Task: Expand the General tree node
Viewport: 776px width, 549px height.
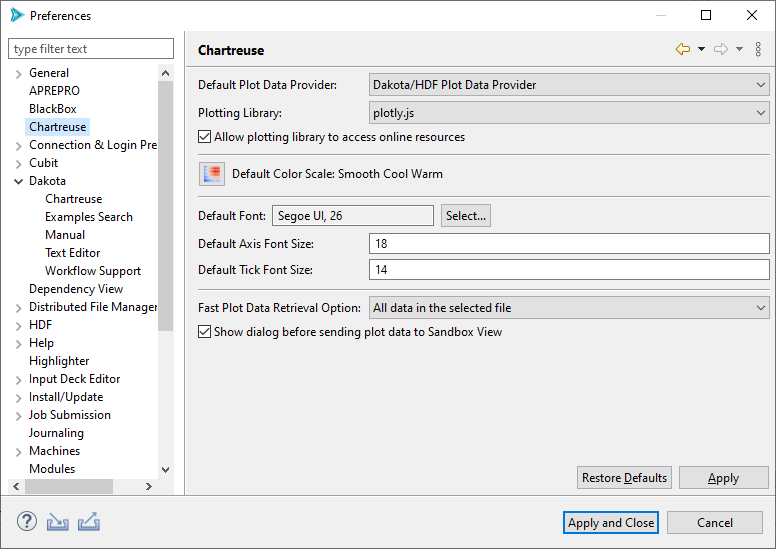Action: pyautogui.click(x=18, y=73)
